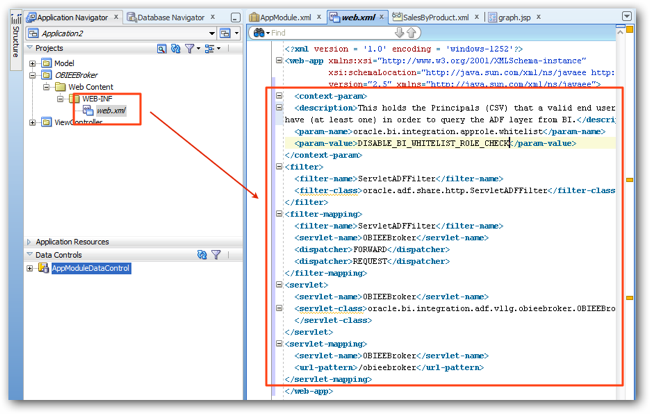
Task: Close the Application Navigator tab
Action: point(116,17)
